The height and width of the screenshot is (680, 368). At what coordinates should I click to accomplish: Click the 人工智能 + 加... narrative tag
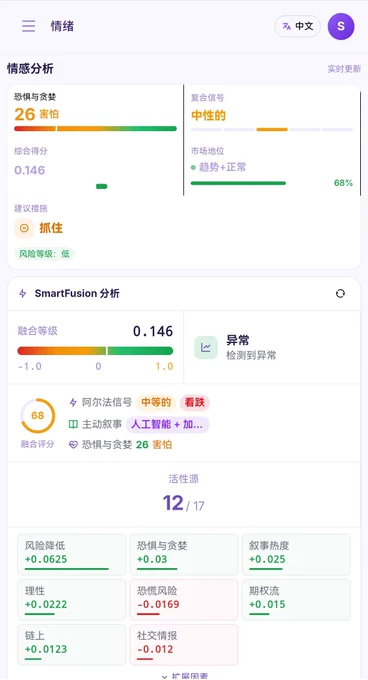click(x=167, y=425)
